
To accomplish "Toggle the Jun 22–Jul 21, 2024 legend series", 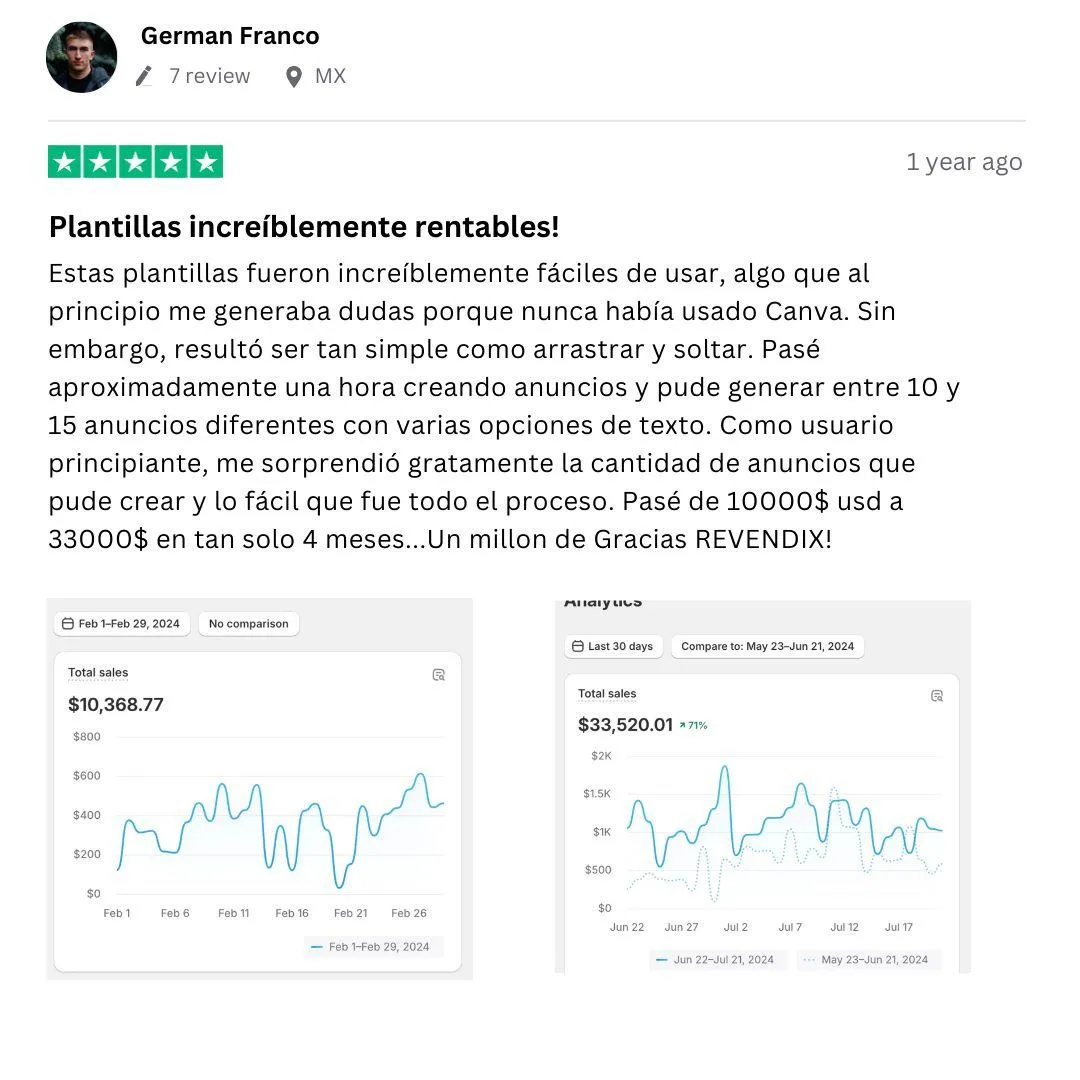I will click(718, 959).
